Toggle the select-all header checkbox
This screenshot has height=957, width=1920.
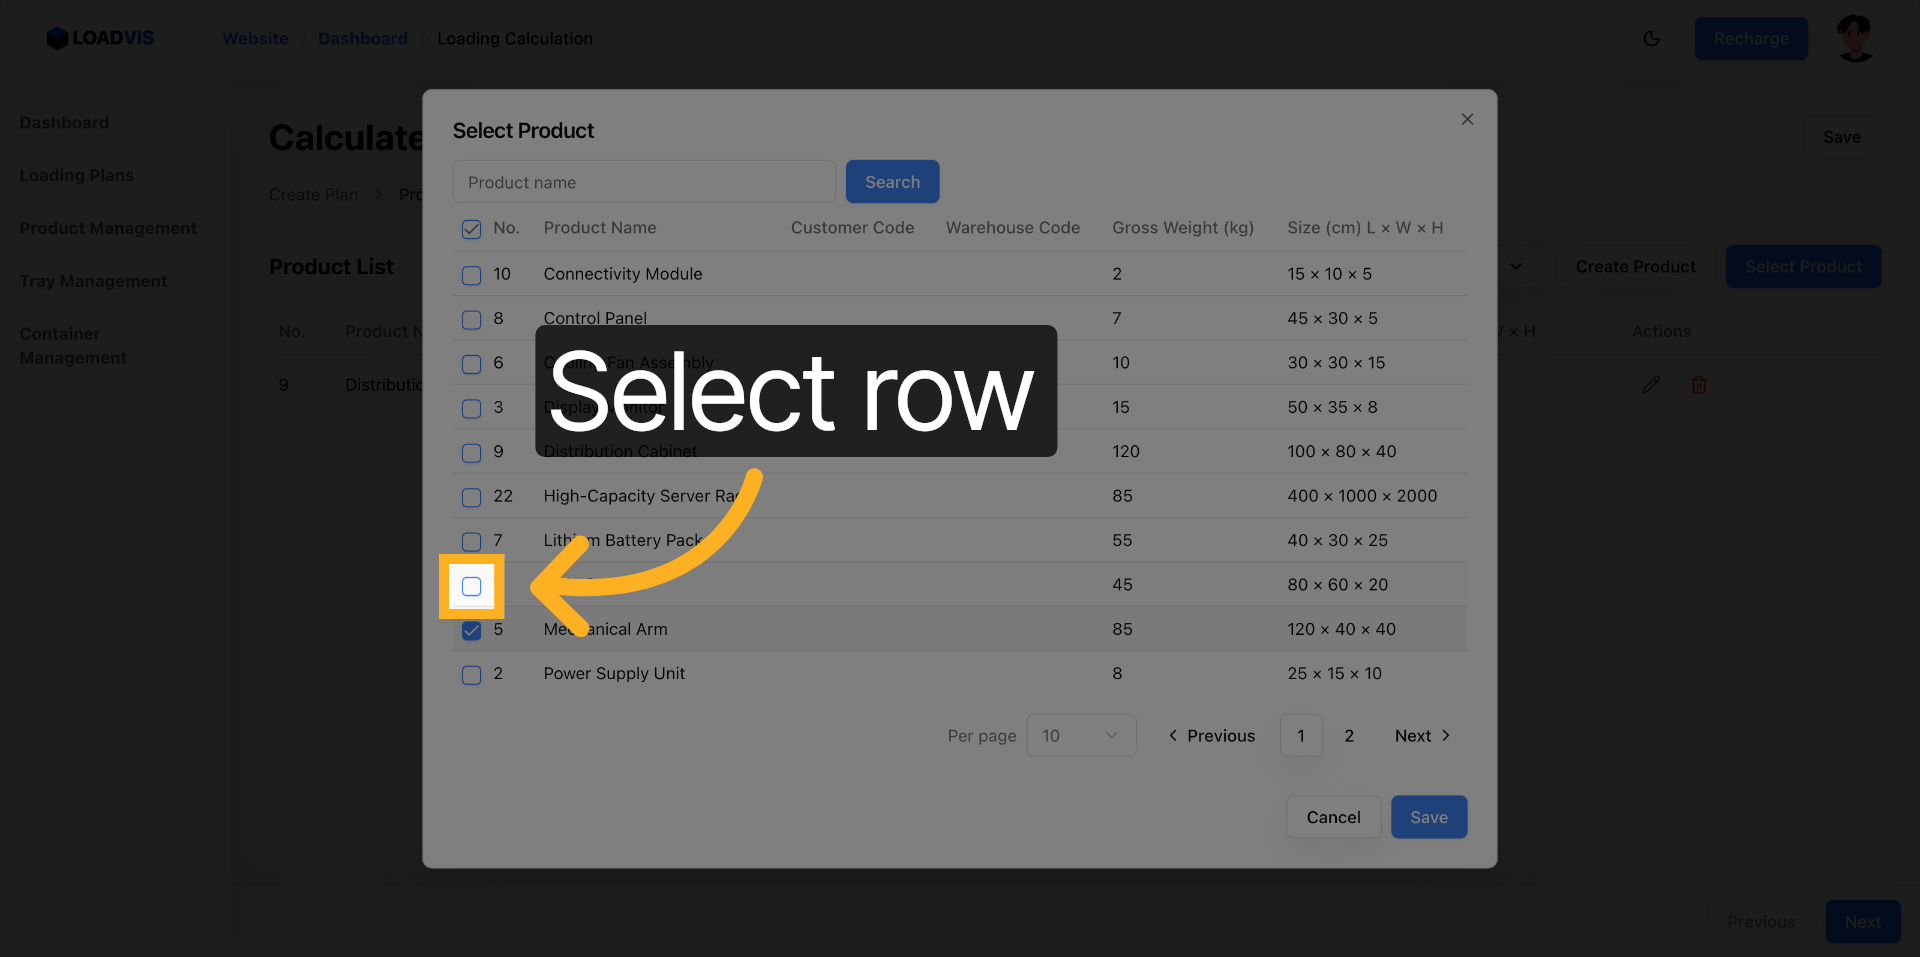(x=471, y=229)
